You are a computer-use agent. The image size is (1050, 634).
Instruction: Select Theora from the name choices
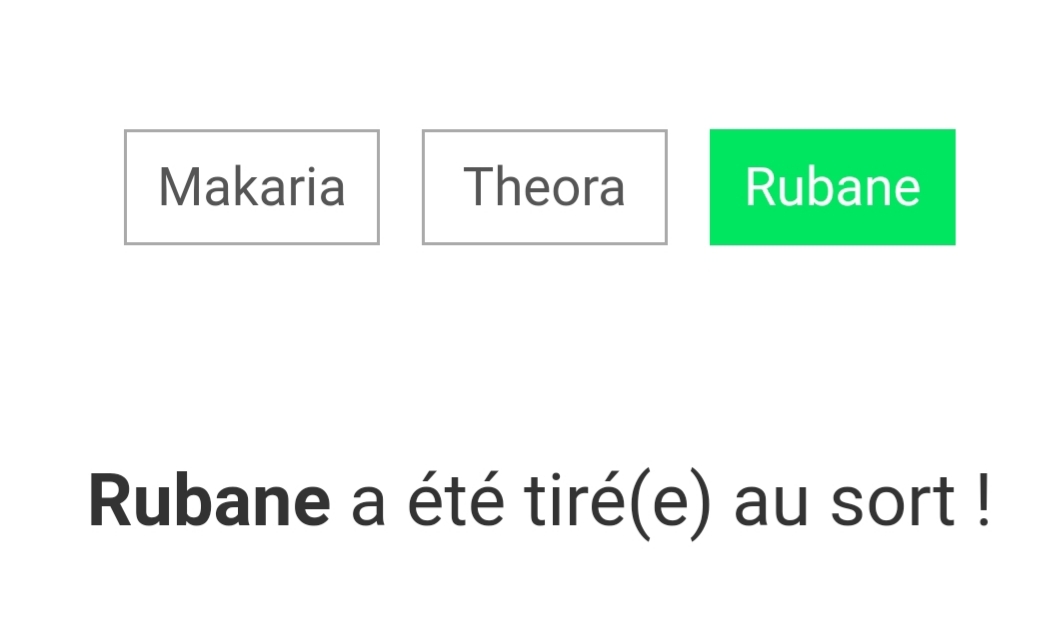click(544, 187)
